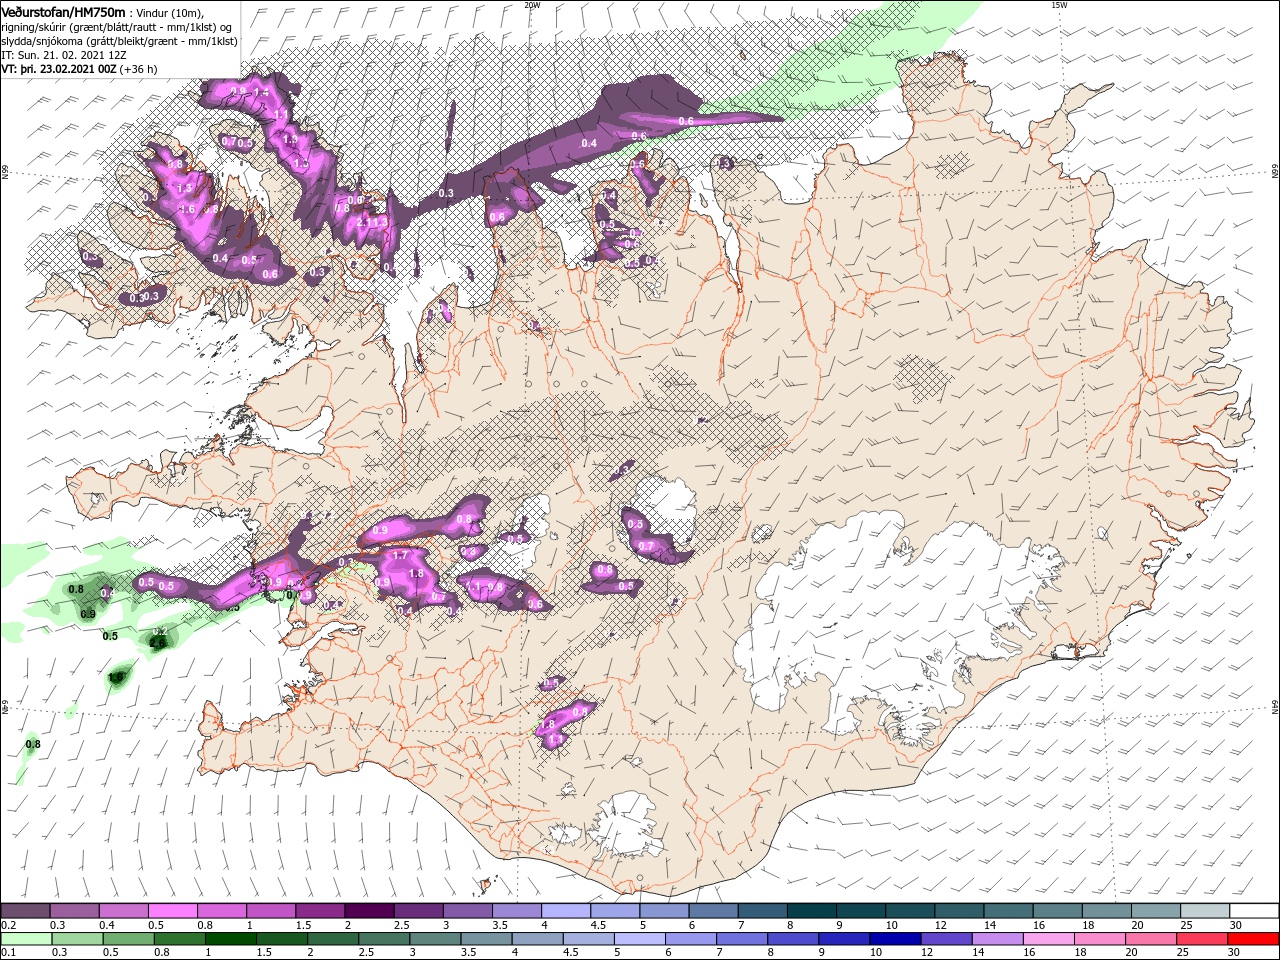Screen dimensions: 1280x960
Task: Click the '0.8' rain value at far left bottom
Action: [x=33, y=744]
